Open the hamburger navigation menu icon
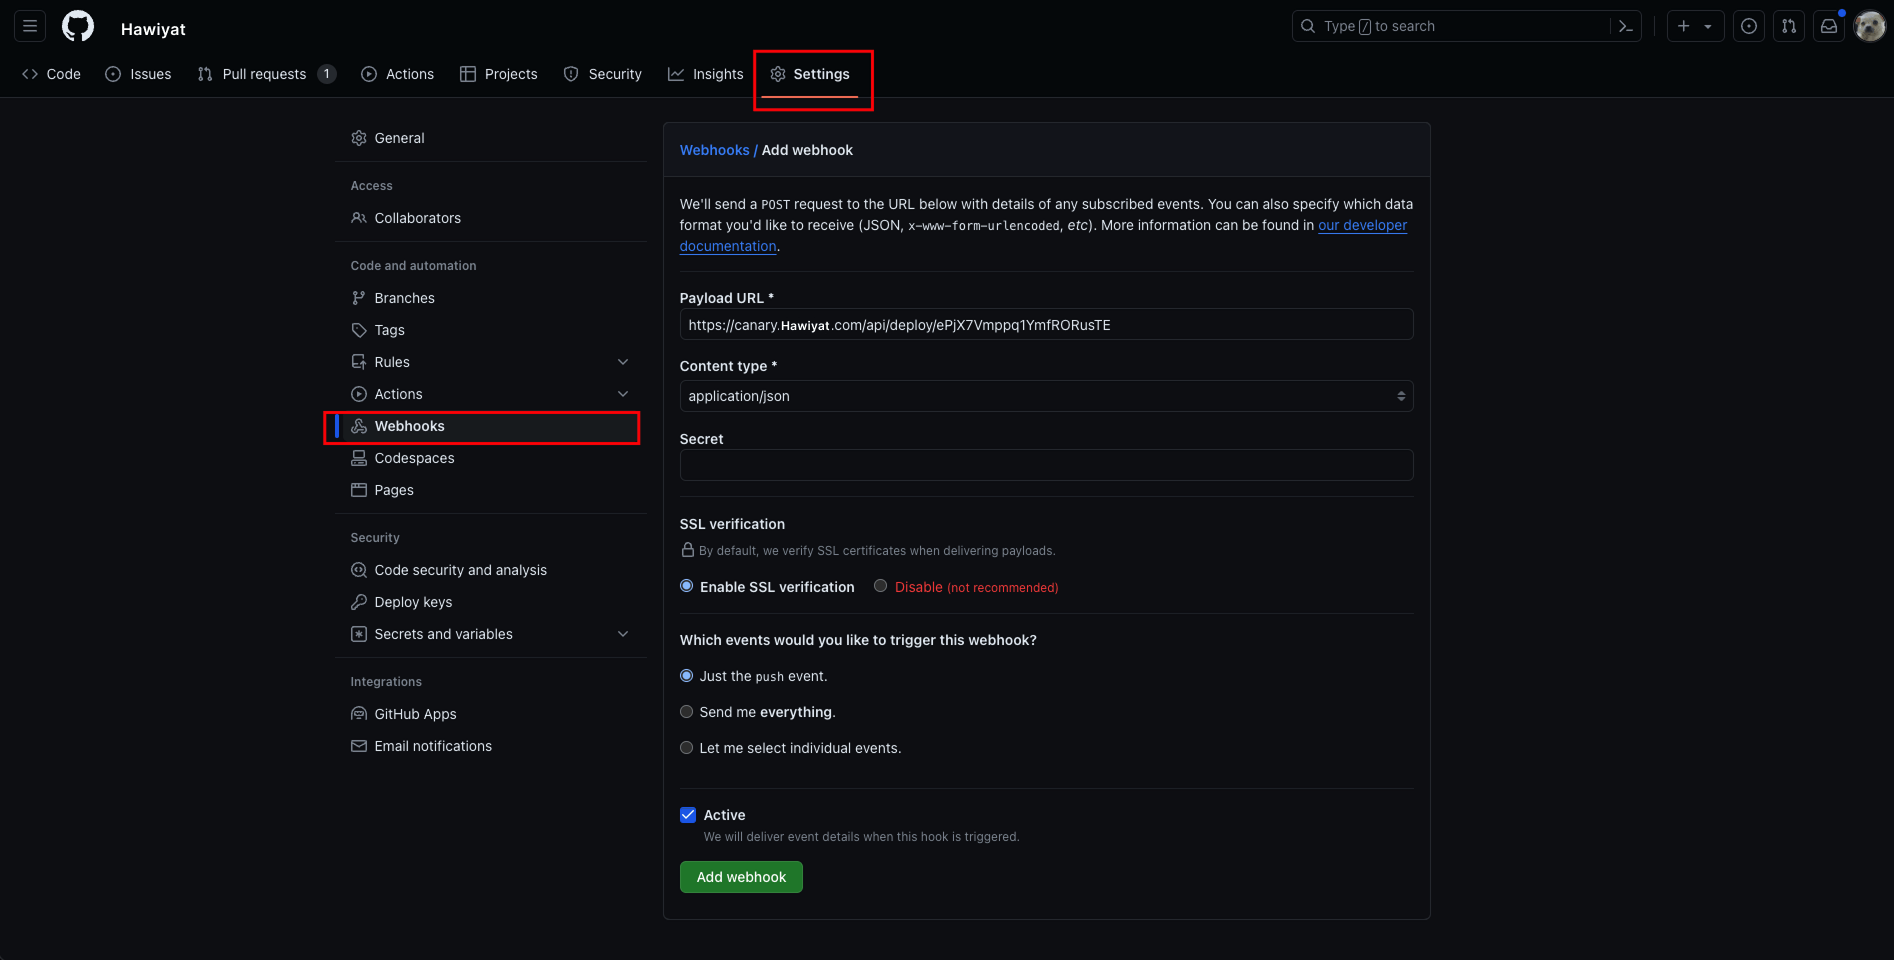This screenshot has height=960, width=1894. click(29, 26)
